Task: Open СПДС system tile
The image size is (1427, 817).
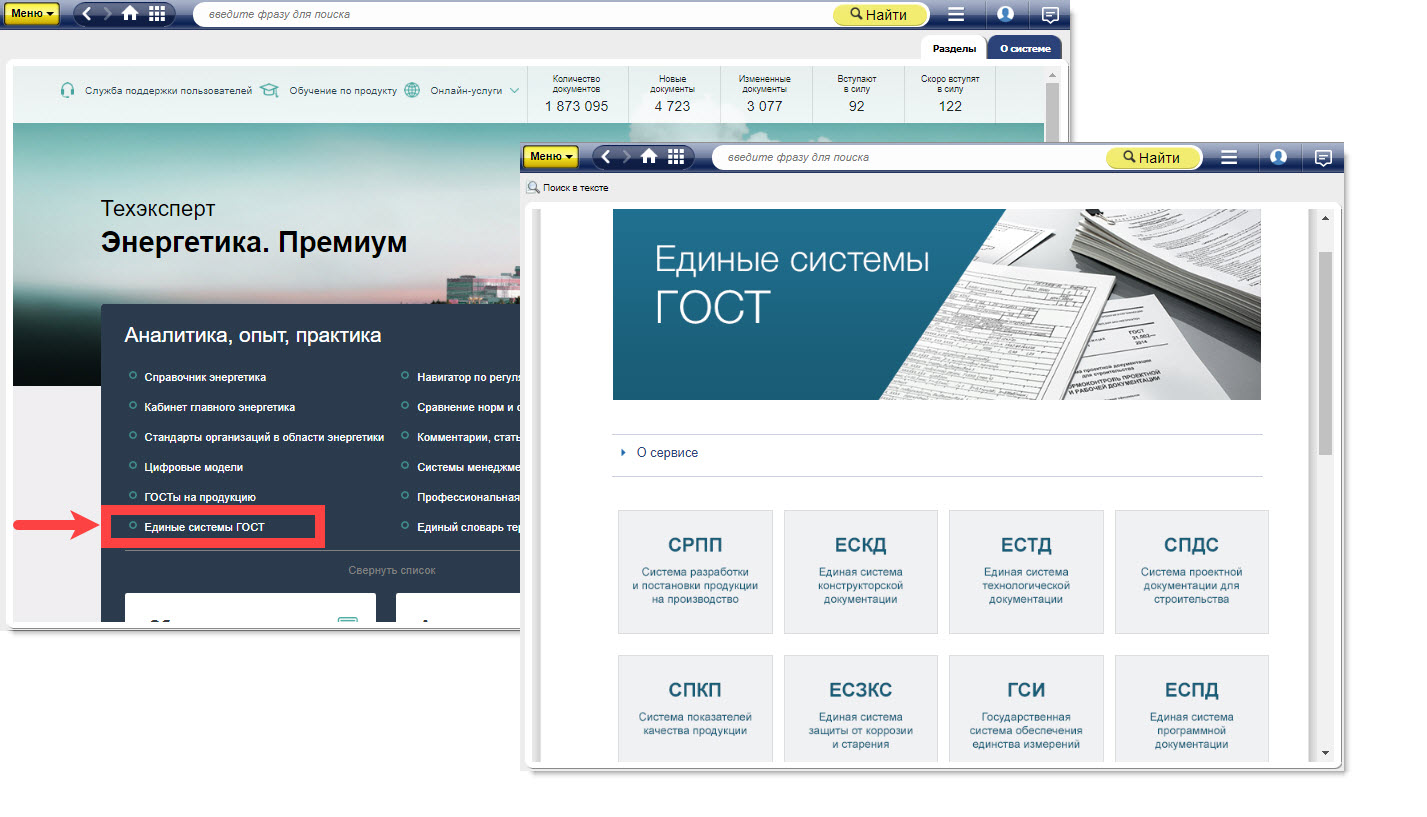Action: pyautogui.click(x=1191, y=571)
